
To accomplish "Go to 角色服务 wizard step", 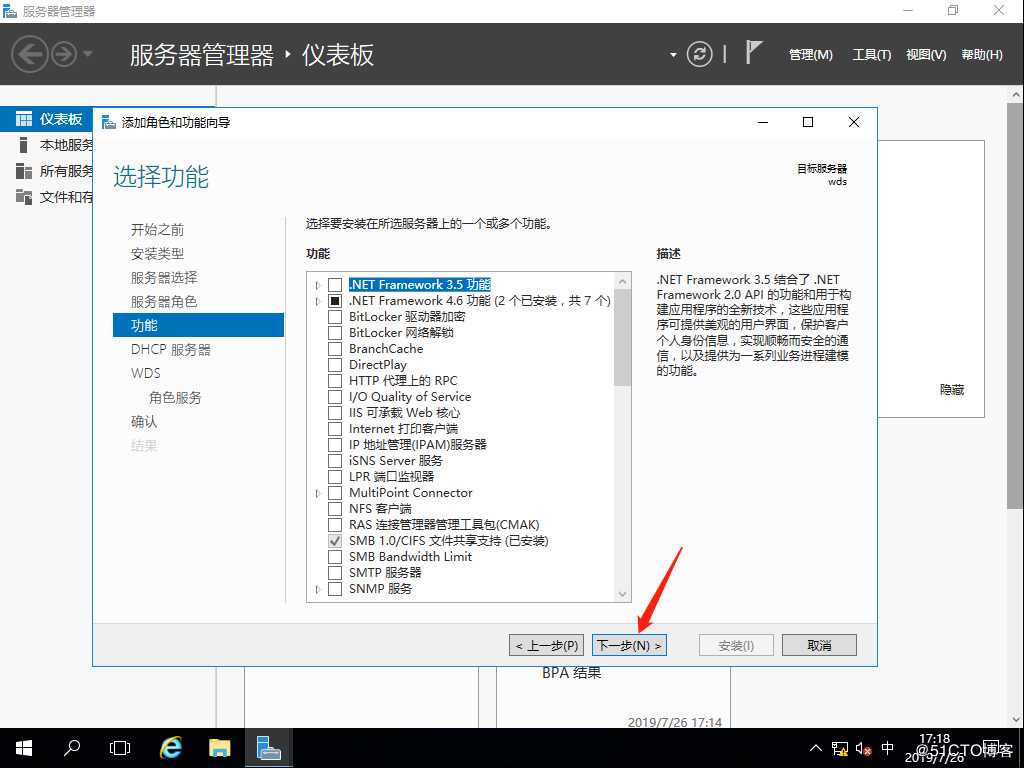I will click(175, 398).
